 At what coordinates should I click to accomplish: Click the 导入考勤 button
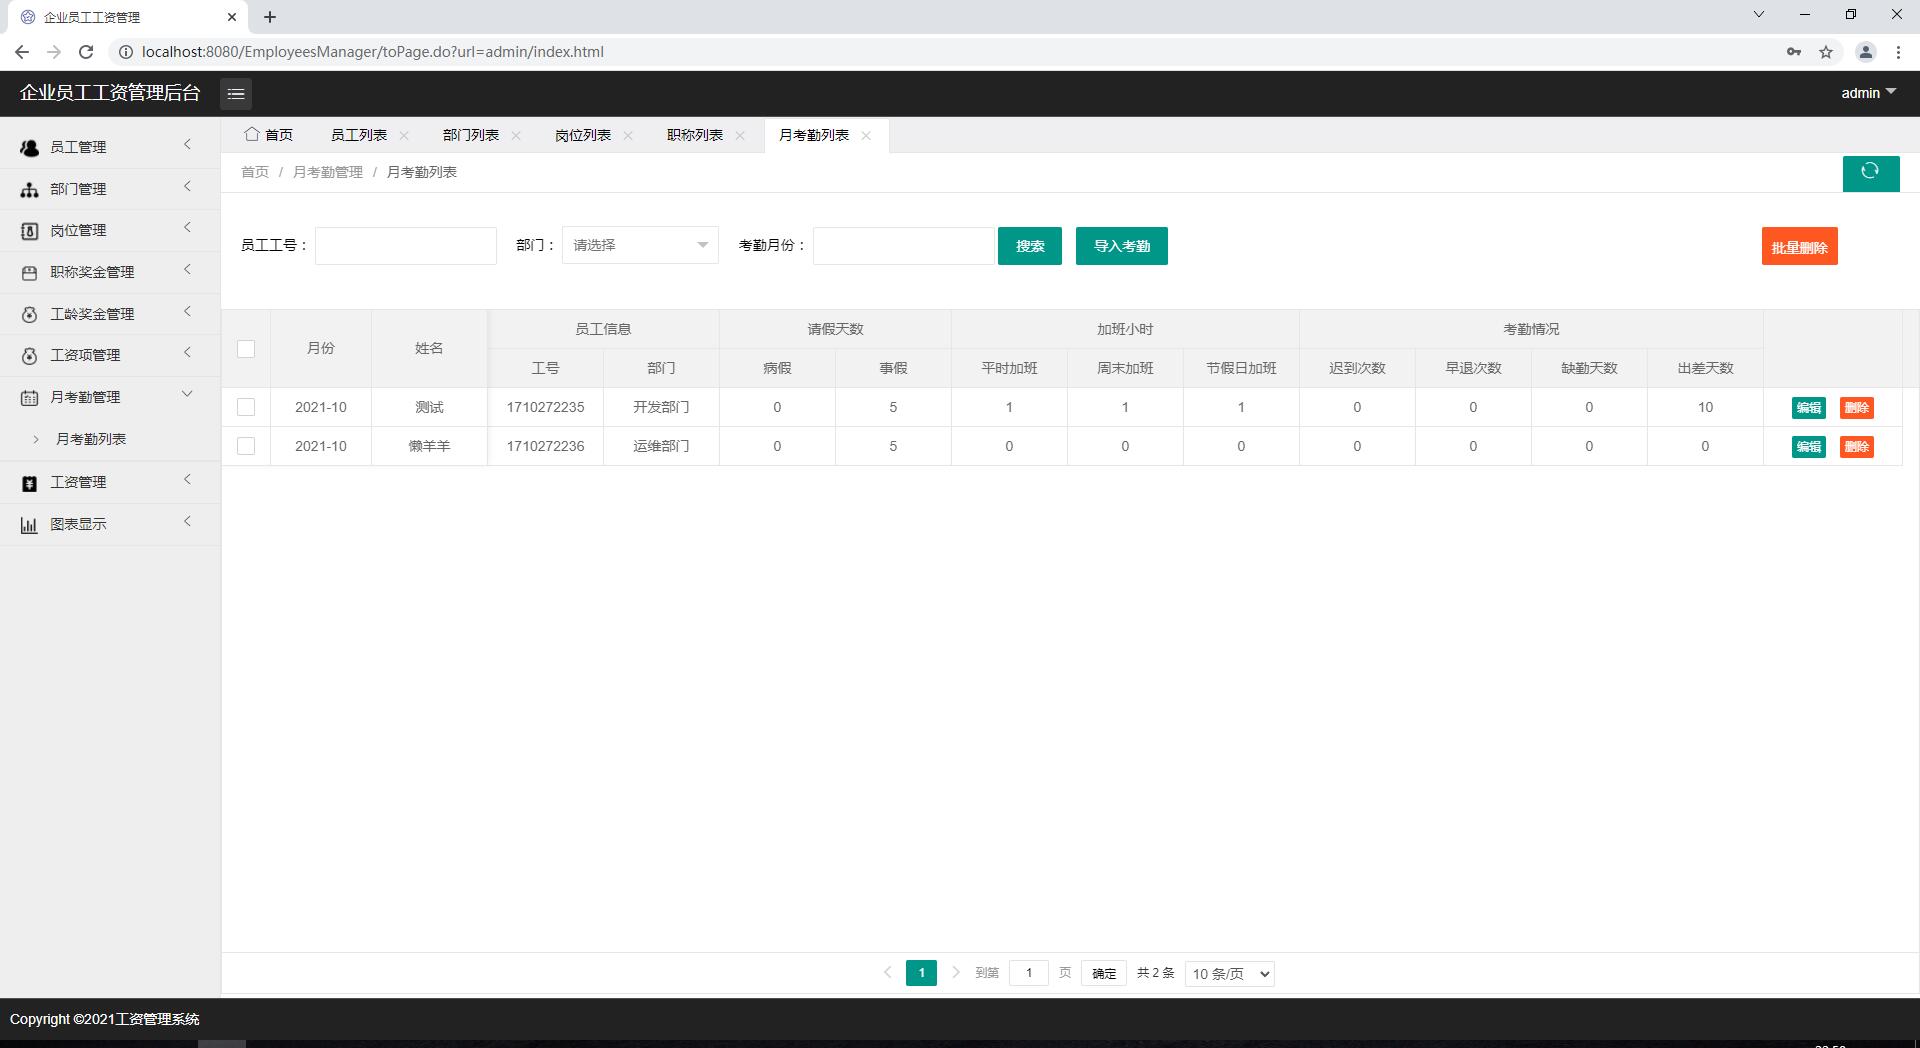click(1121, 246)
